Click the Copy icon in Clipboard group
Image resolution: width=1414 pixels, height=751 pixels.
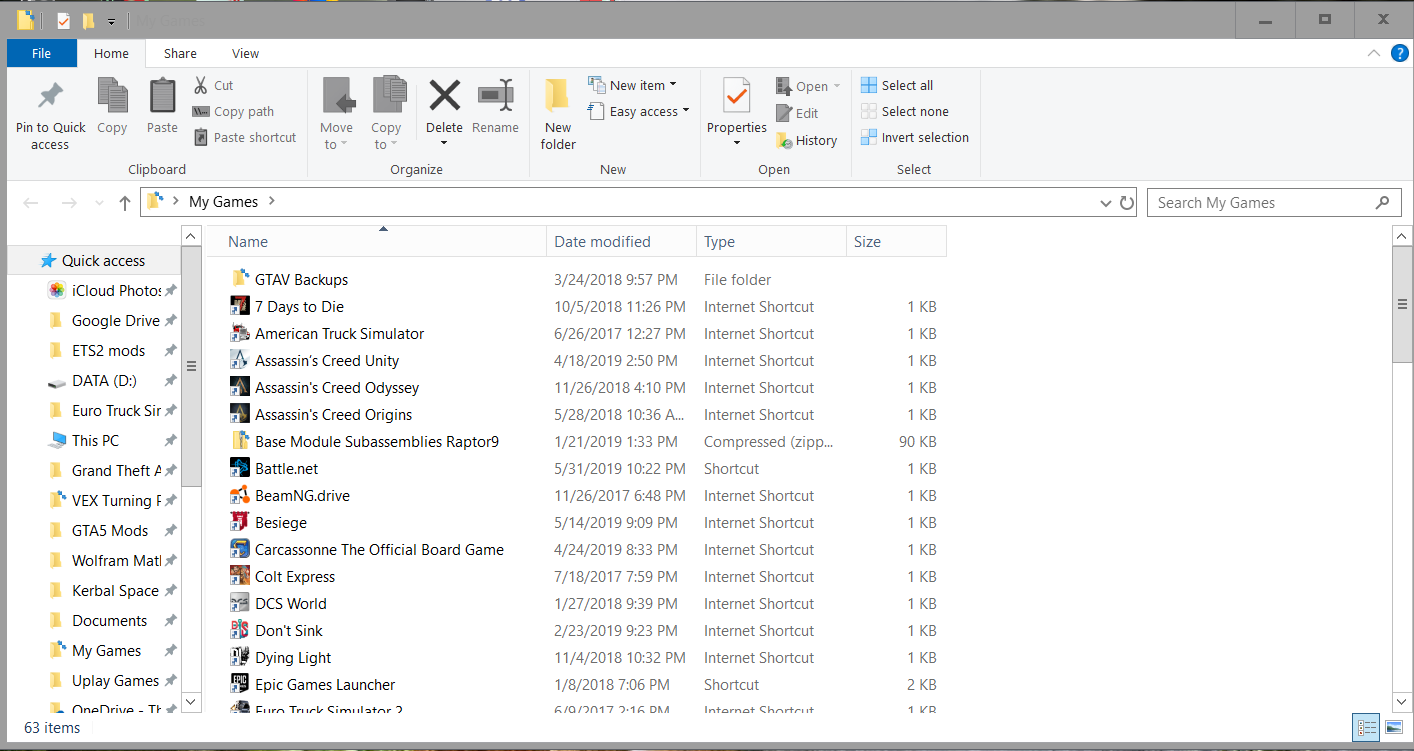click(112, 96)
